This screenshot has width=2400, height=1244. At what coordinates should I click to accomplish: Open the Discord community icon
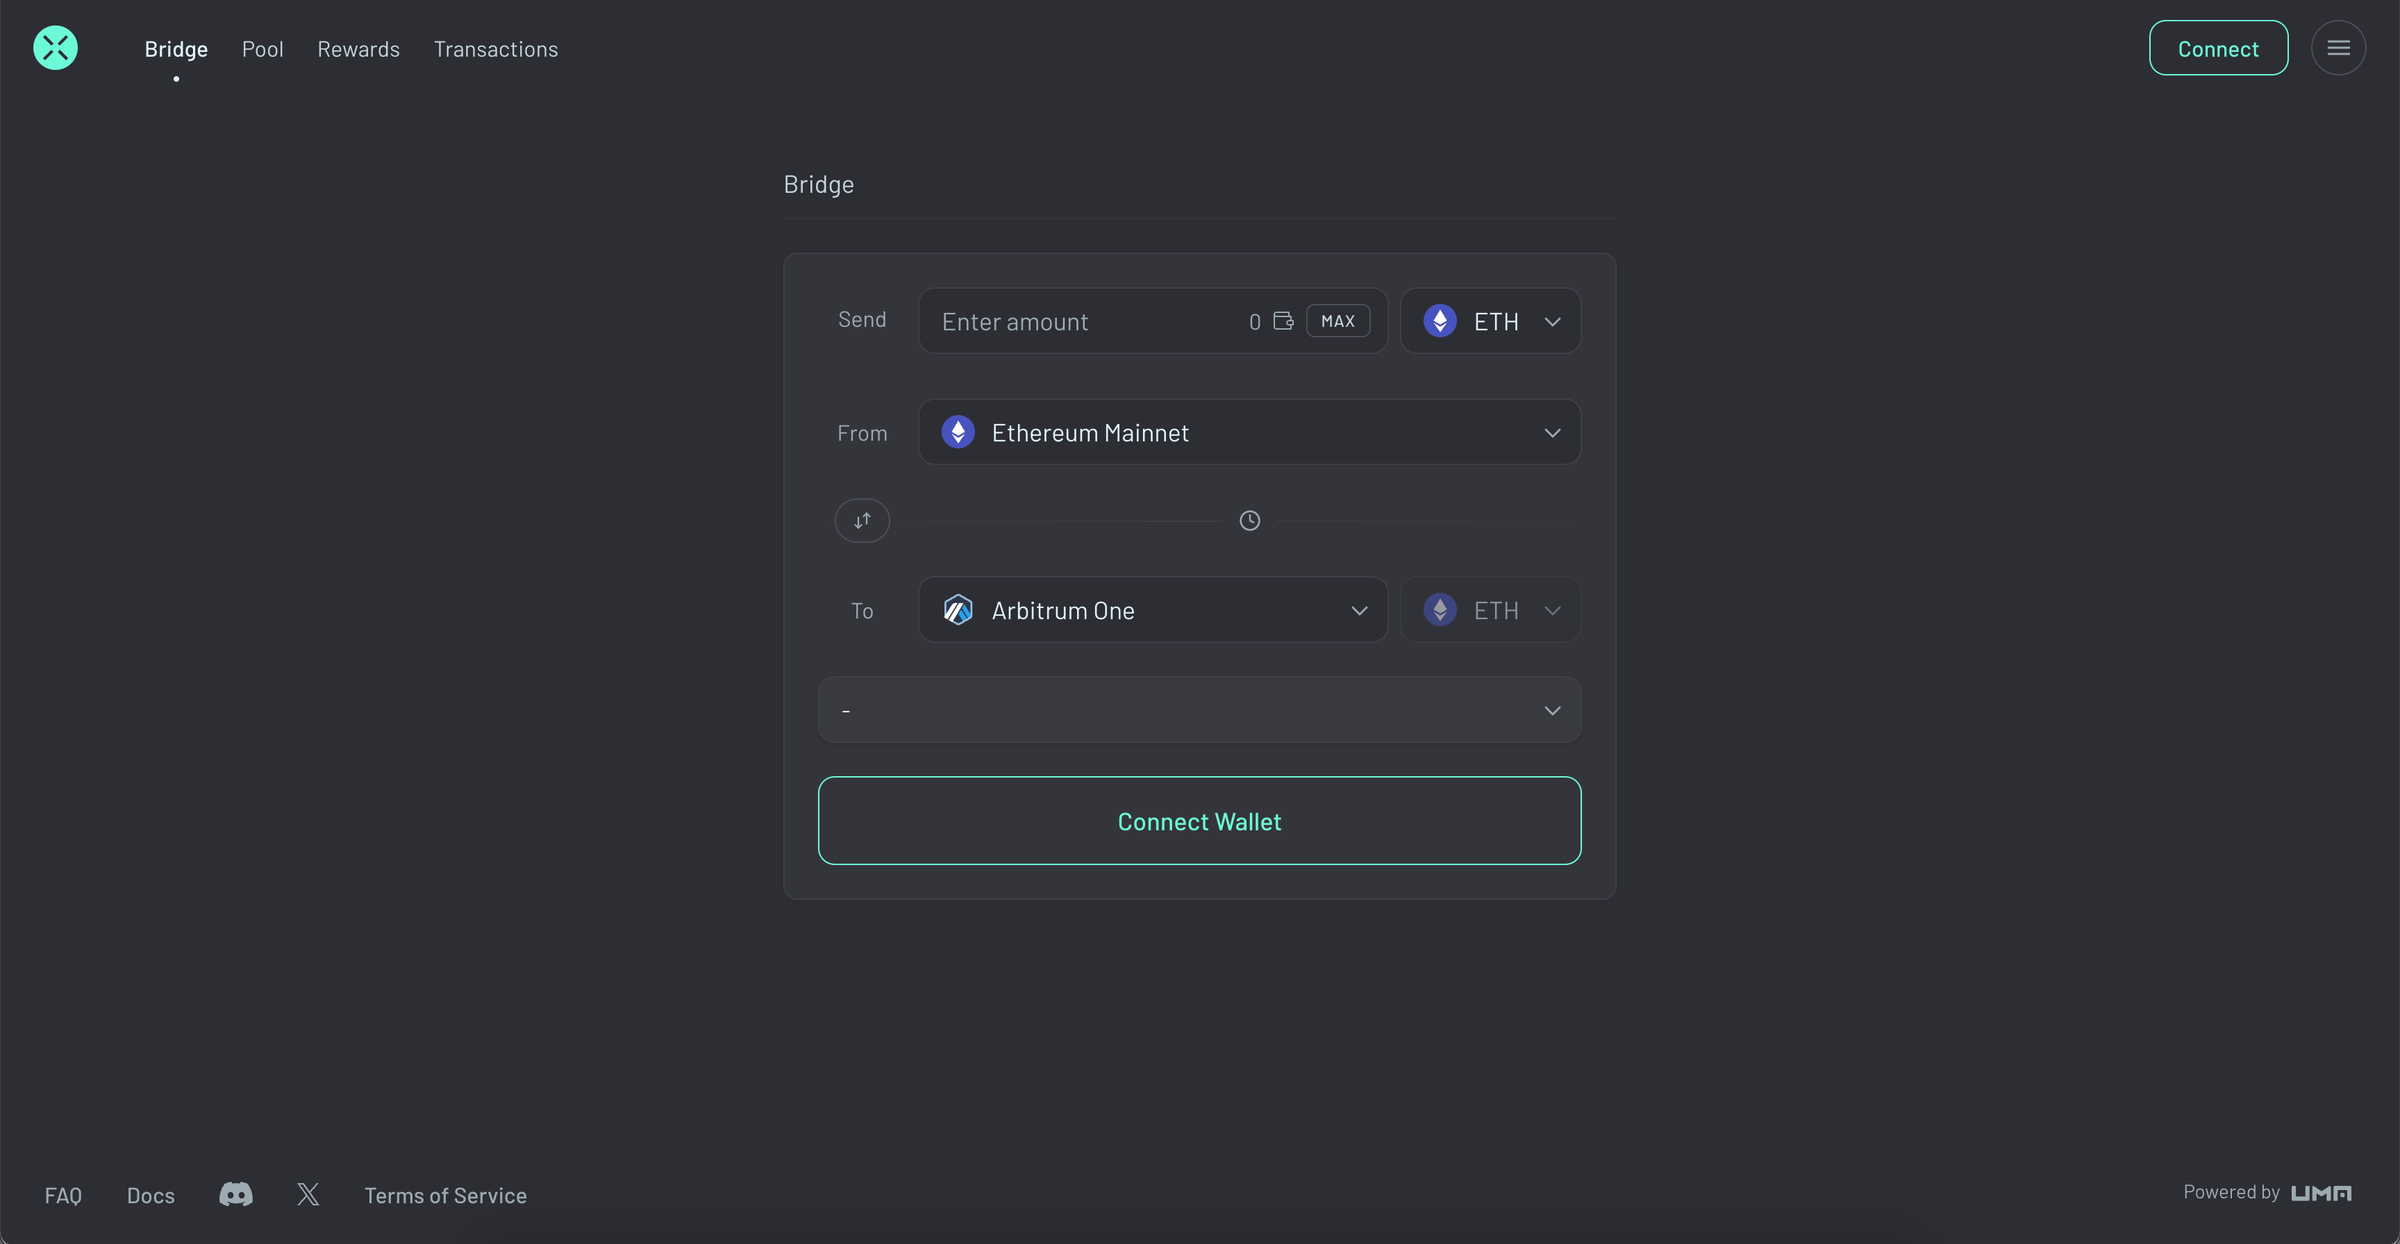(236, 1194)
